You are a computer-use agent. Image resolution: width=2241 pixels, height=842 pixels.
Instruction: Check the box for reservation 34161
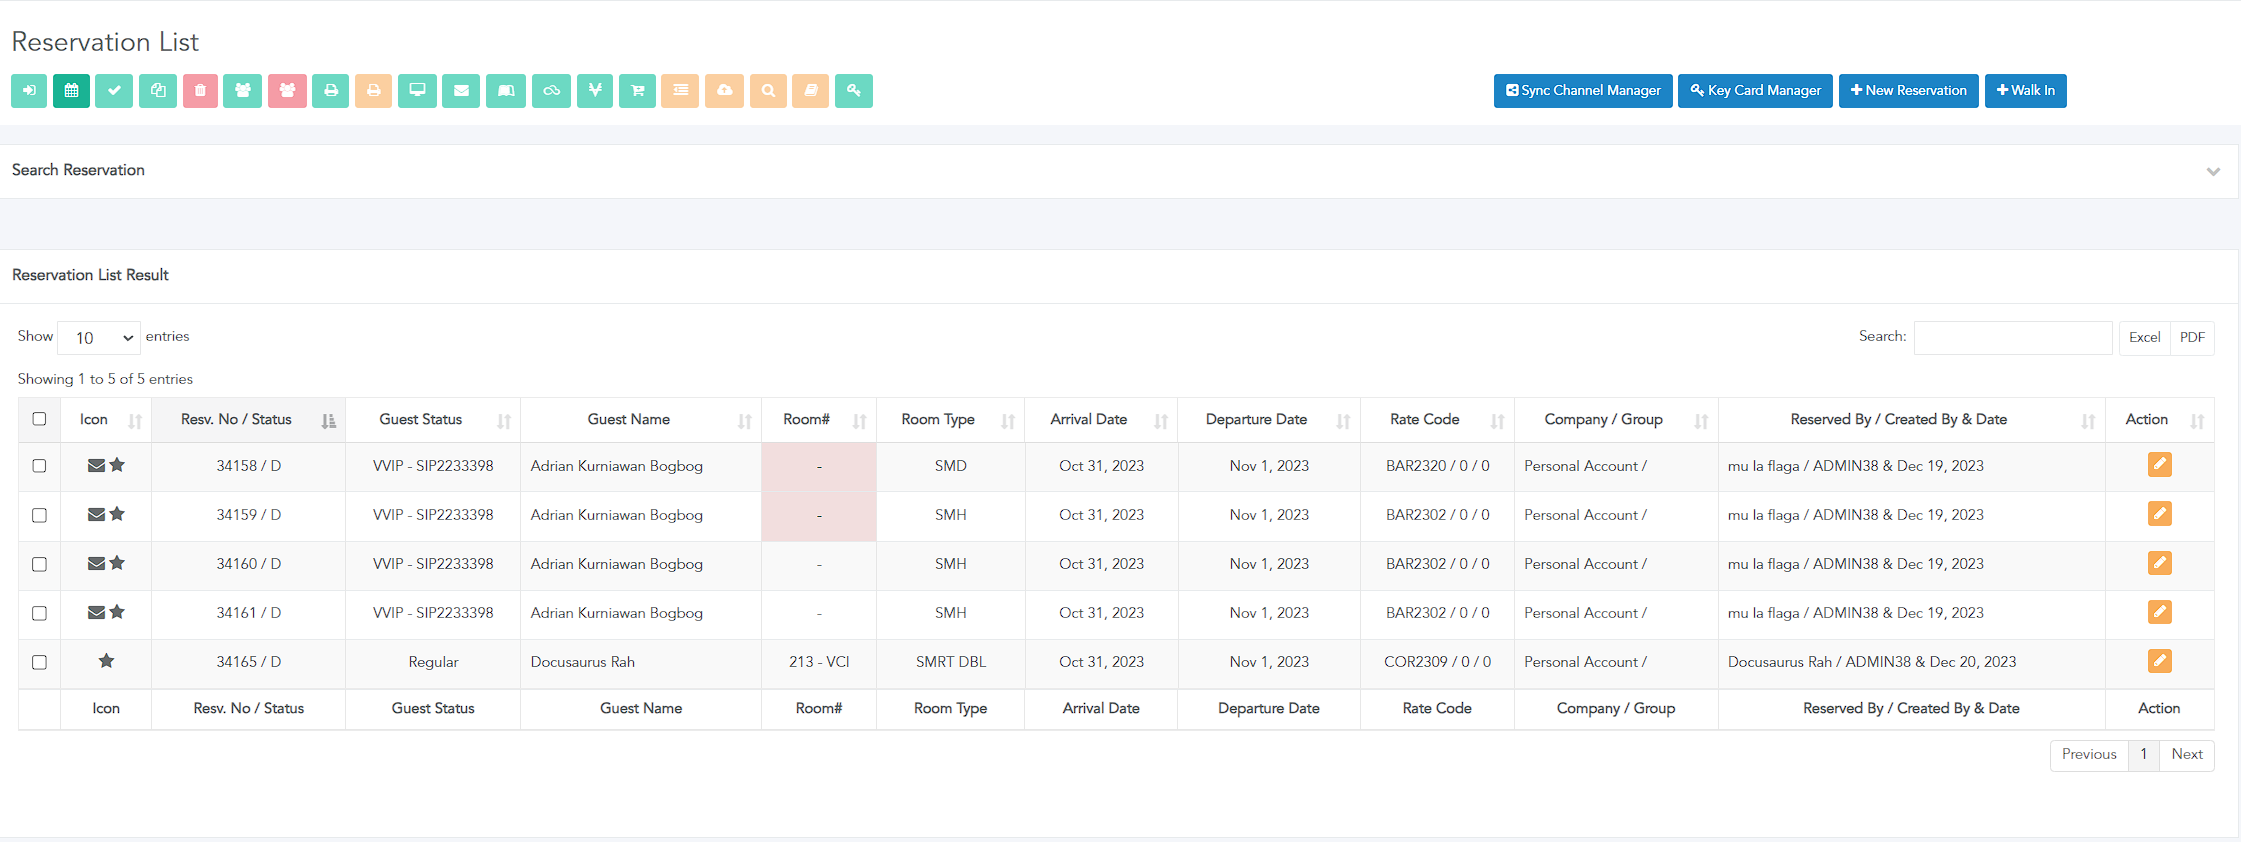coord(39,613)
